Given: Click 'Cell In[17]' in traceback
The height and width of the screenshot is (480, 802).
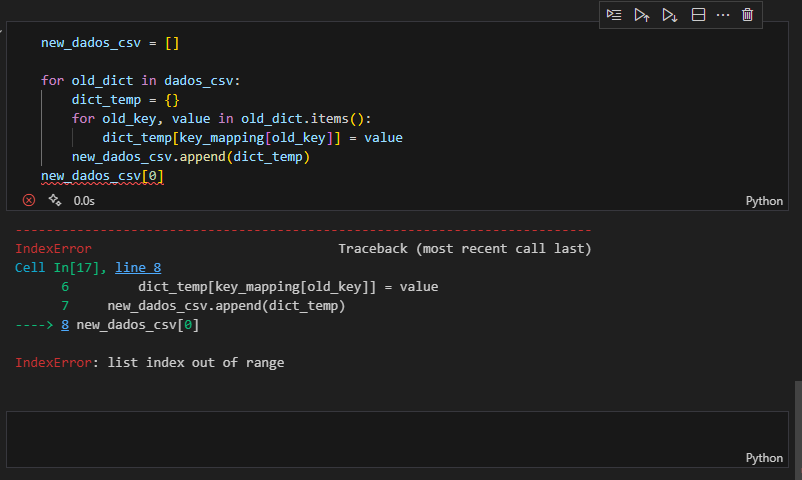Looking at the screenshot, I should [x=56, y=268].
